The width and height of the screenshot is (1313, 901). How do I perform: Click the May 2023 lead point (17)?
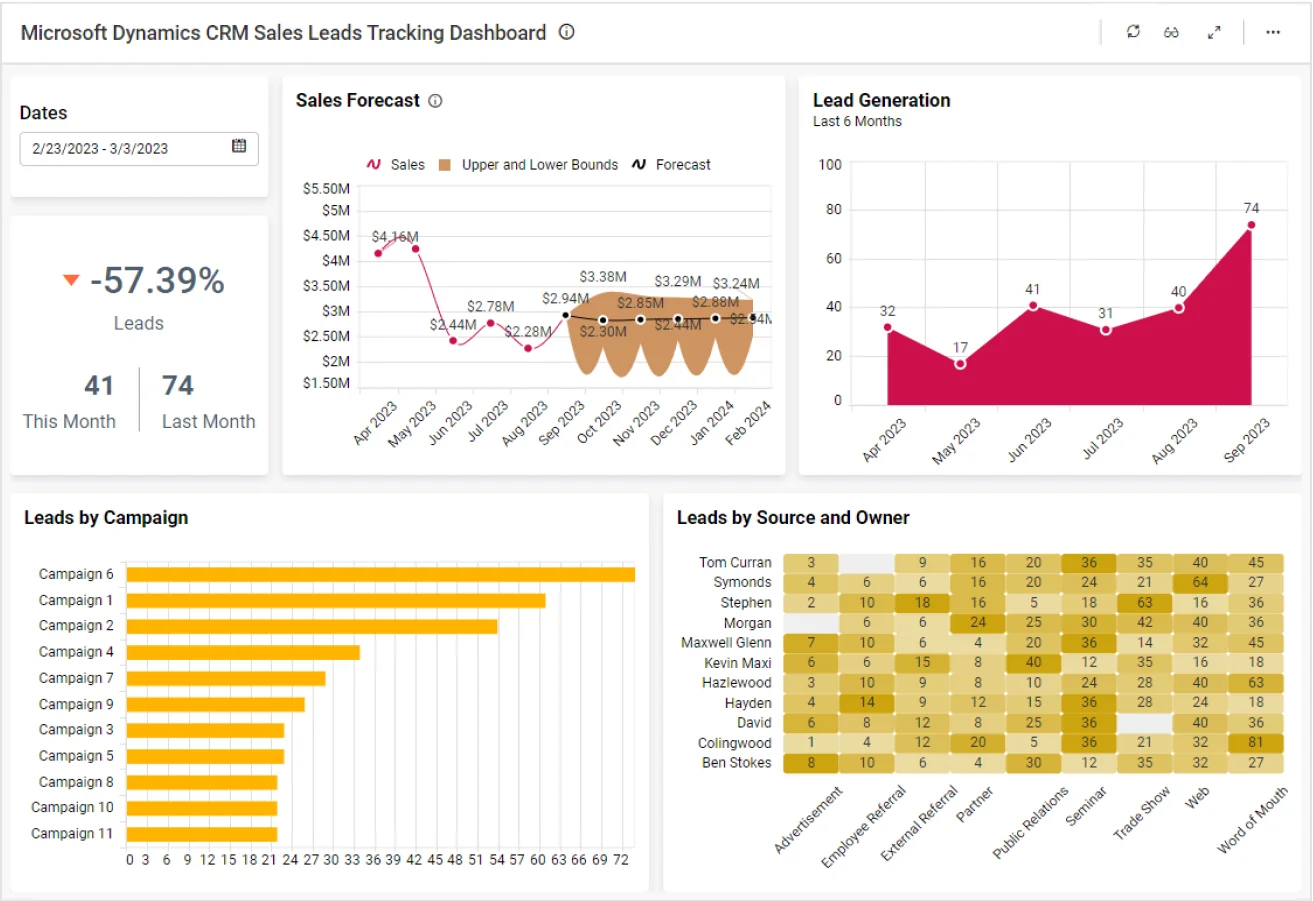point(960,364)
